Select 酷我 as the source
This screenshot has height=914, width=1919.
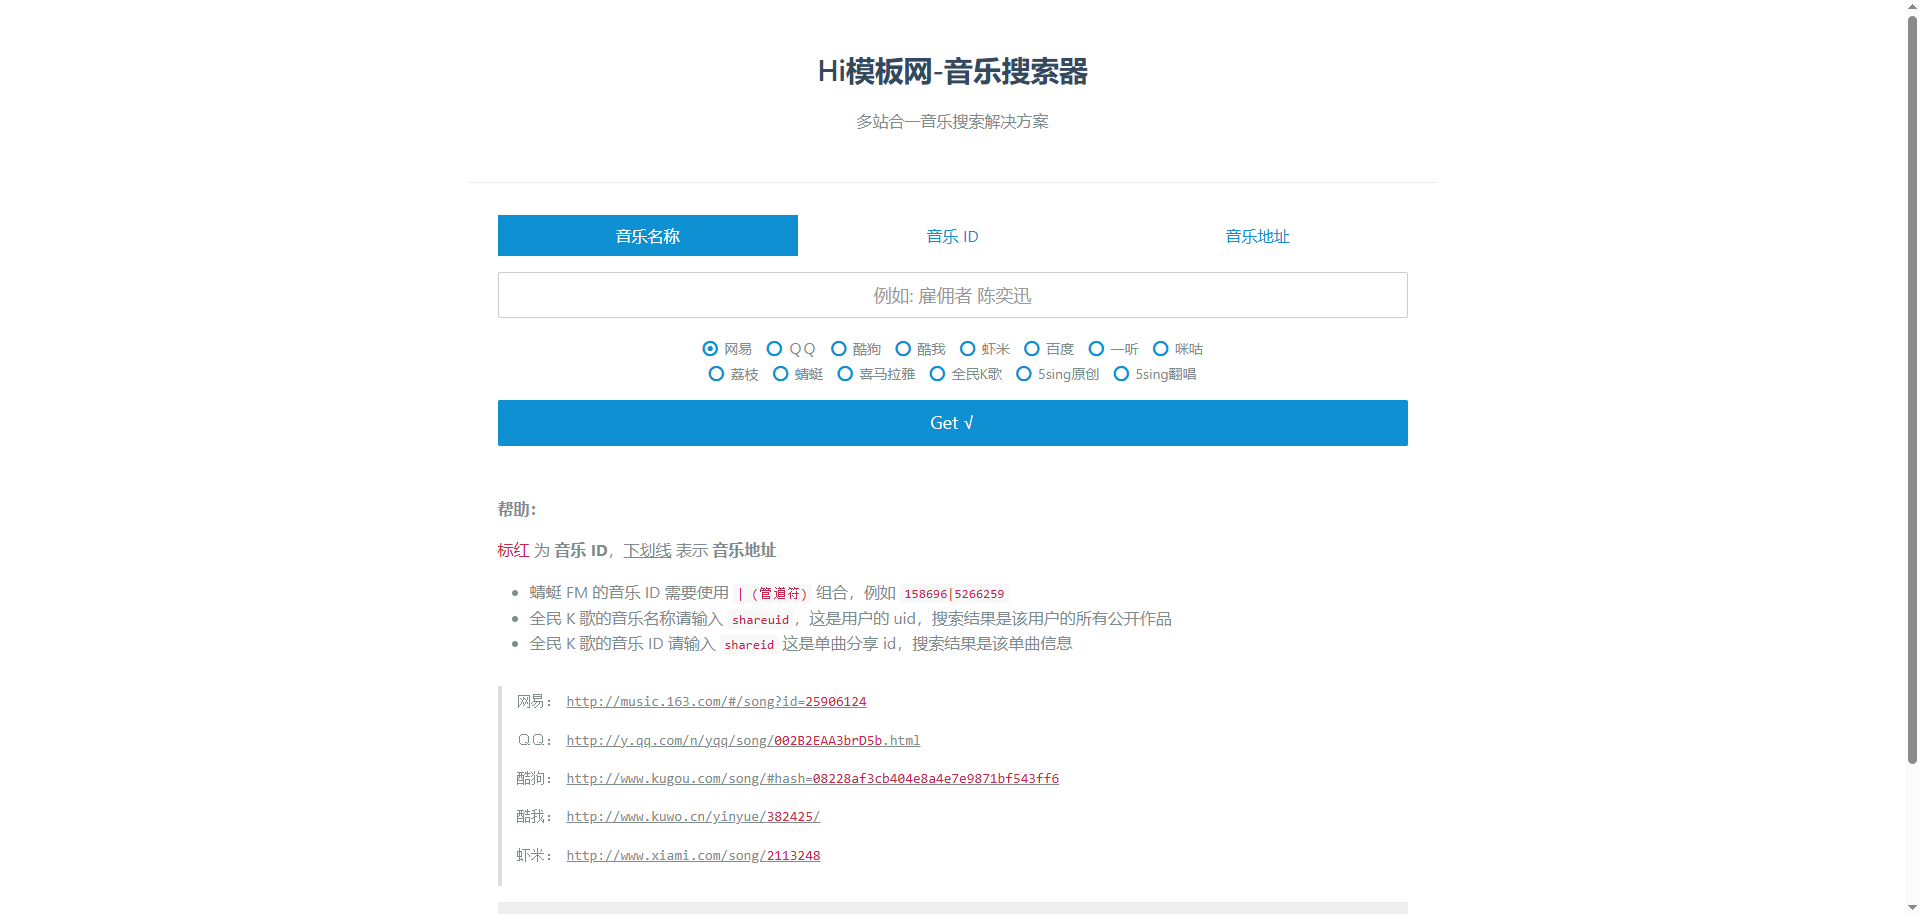pos(903,349)
